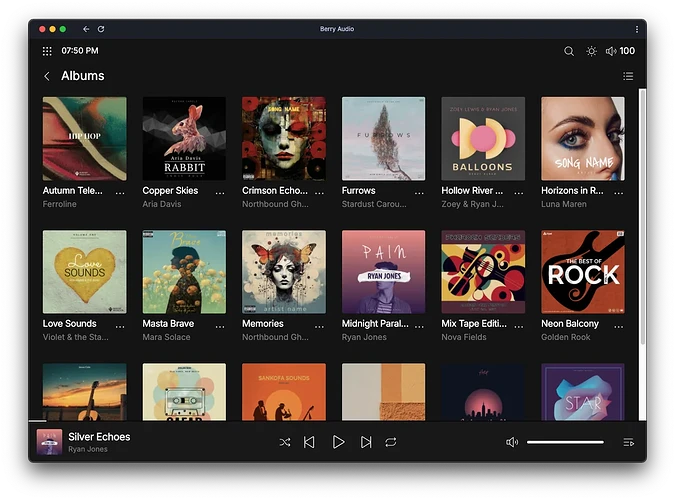The height and width of the screenshot is (500, 675).
Task: Open more options for Hollow River album
Action: pos(519,193)
